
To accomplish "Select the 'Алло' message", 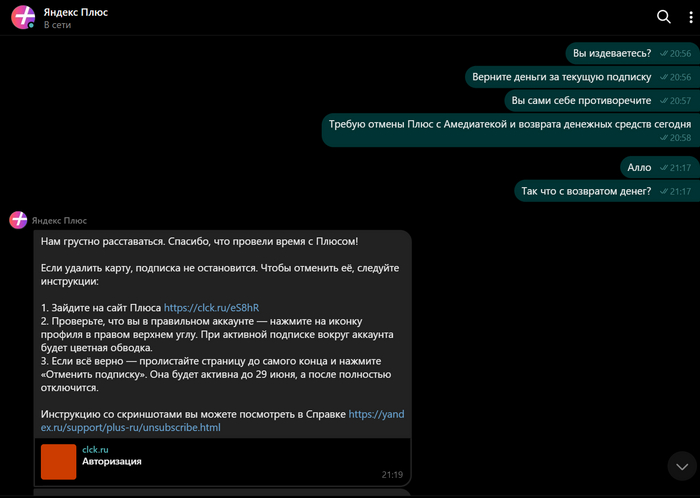I will point(660,167).
